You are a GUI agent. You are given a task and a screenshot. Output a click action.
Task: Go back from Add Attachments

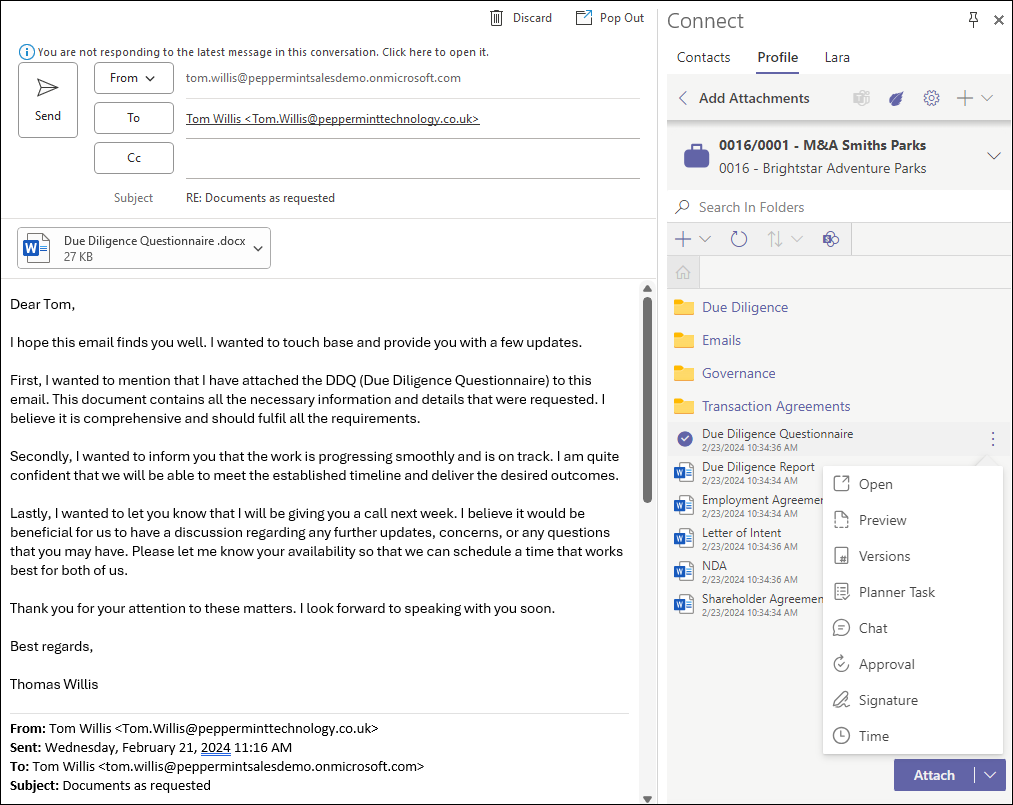[683, 98]
